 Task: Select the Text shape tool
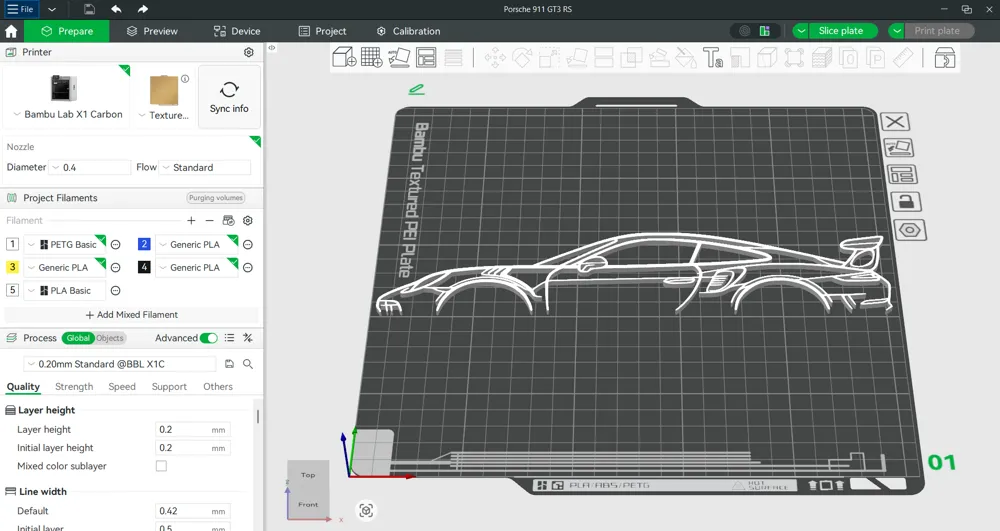[713, 58]
